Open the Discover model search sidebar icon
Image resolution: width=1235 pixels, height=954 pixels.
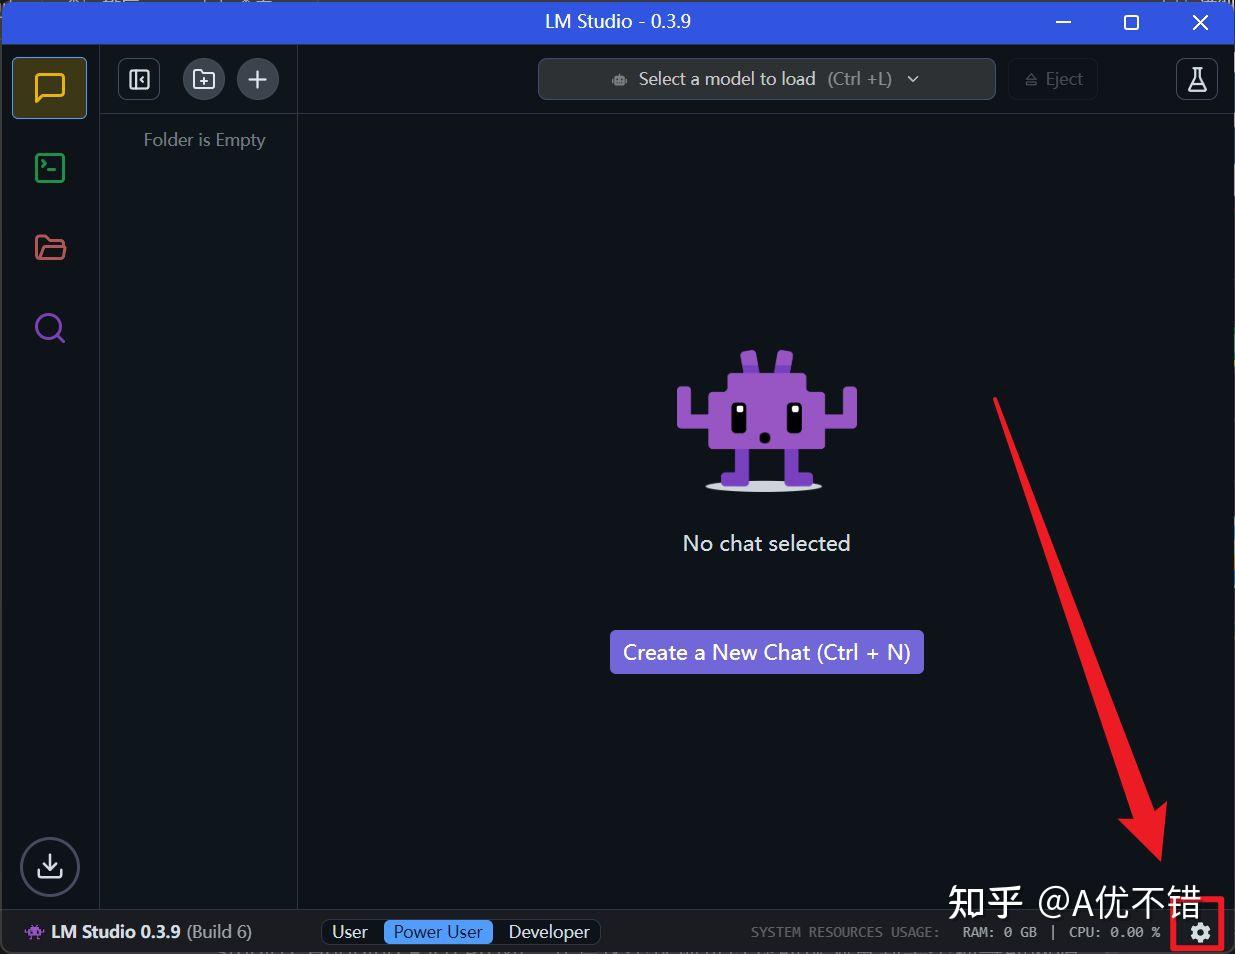pyautogui.click(x=49, y=327)
